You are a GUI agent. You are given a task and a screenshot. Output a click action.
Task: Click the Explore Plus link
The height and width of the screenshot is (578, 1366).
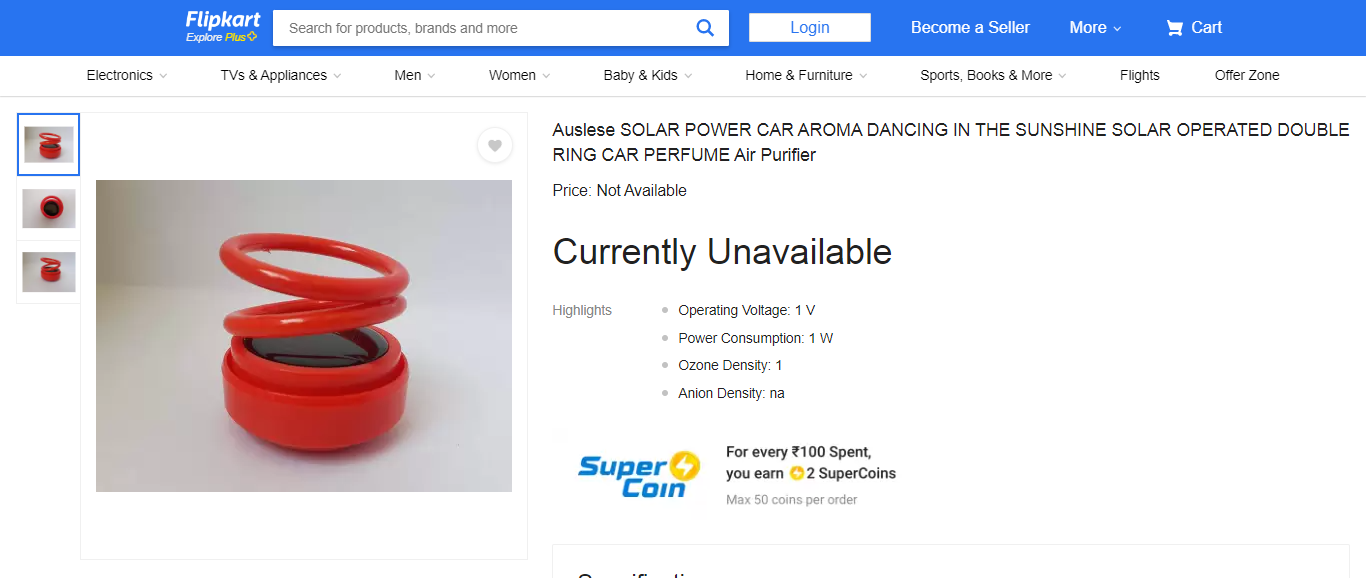(221, 38)
